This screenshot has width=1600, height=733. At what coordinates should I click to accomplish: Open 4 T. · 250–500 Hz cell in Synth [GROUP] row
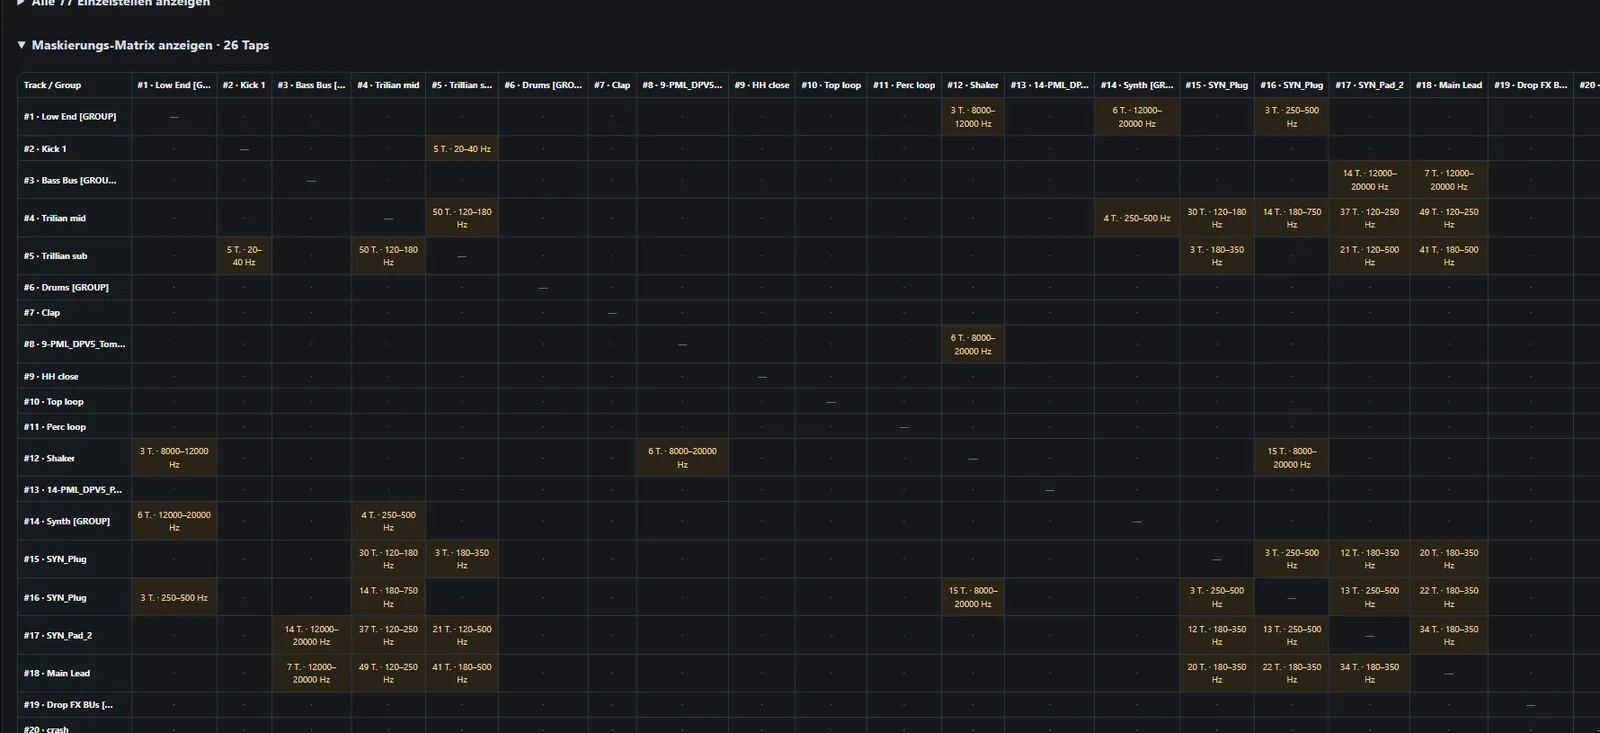click(388, 521)
